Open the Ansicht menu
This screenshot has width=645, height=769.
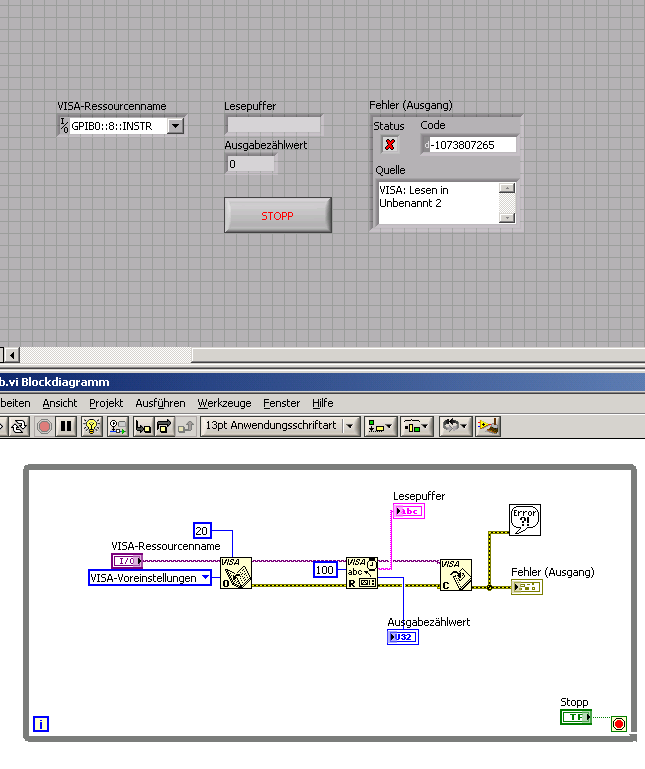coord(60,403)
